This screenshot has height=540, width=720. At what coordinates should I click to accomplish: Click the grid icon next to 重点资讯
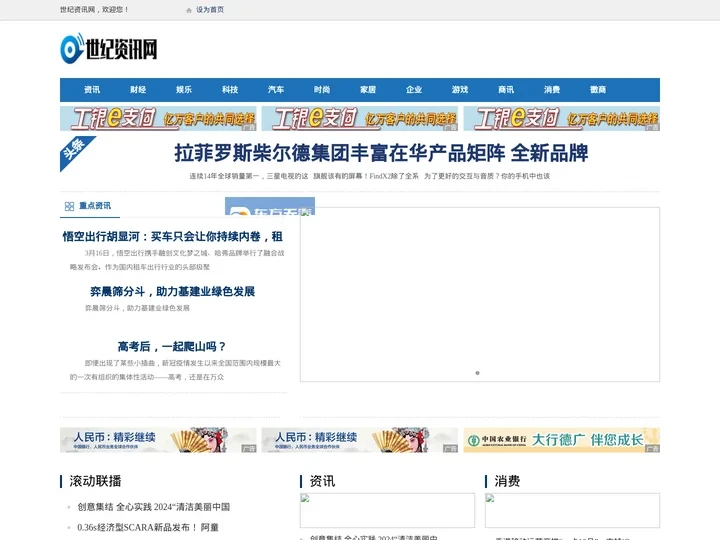pos(69,206)
